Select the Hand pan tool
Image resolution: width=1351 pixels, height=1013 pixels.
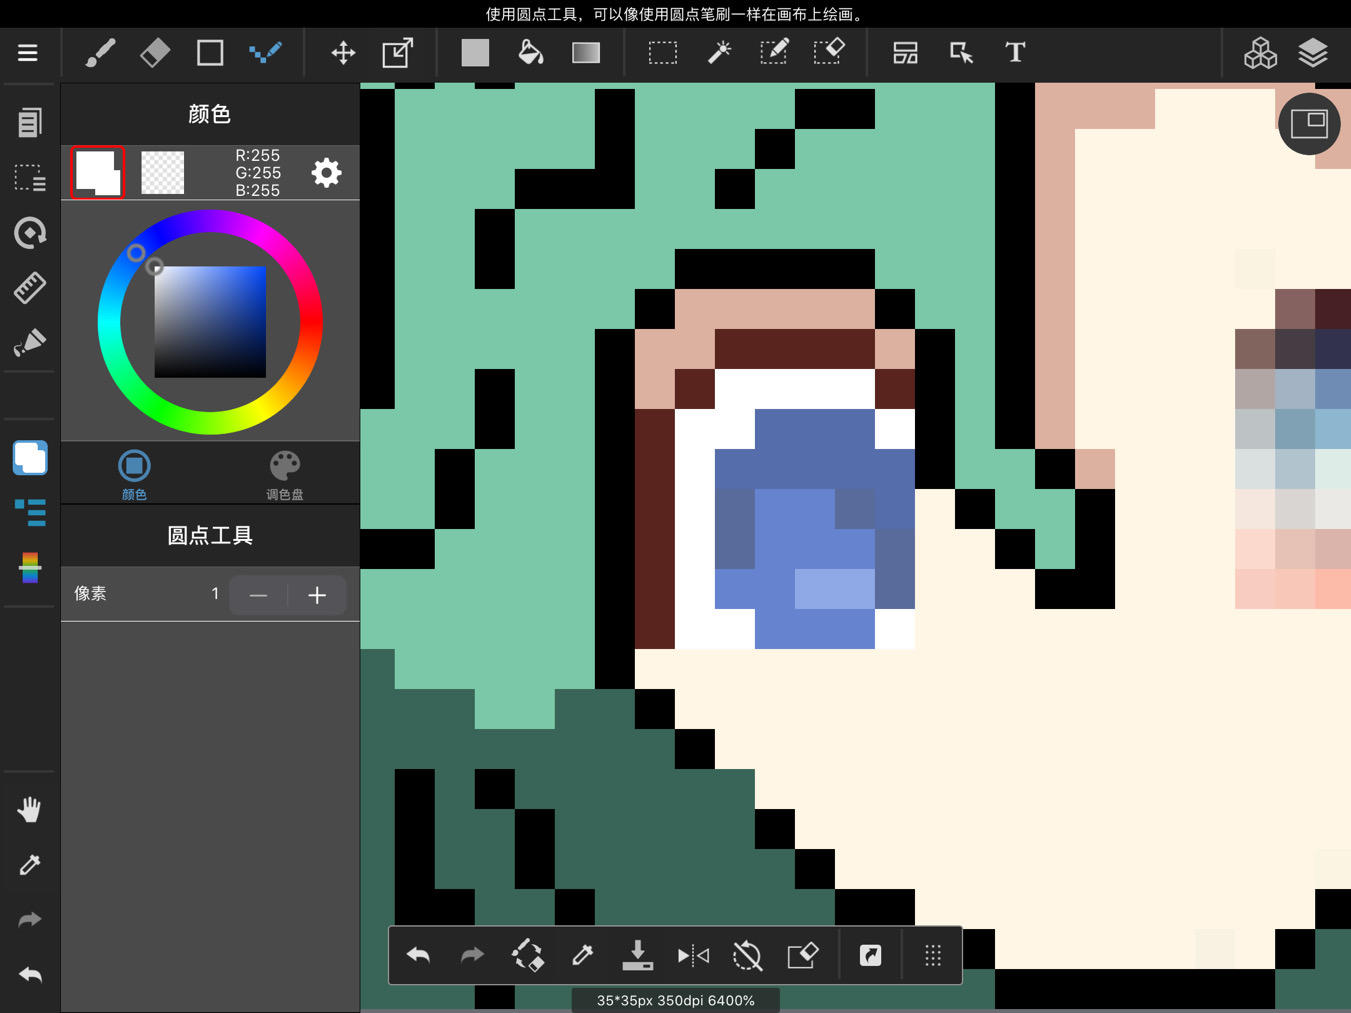[29, 809]
